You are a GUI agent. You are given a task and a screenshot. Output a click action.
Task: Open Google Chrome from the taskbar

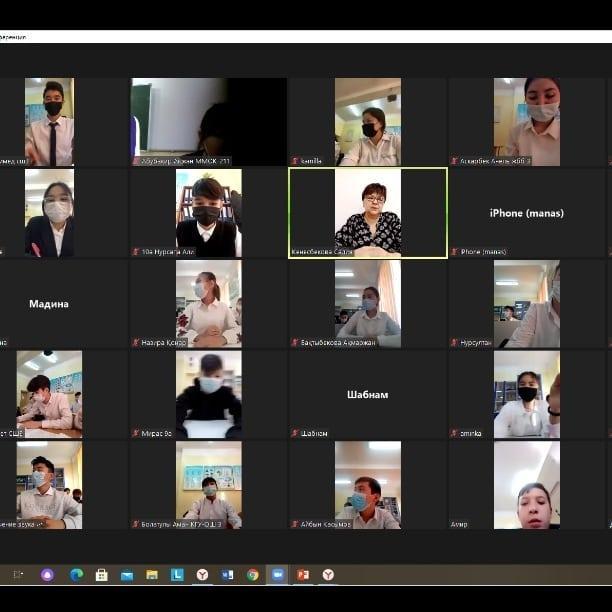pyautogui.click(x=252, y=575)
